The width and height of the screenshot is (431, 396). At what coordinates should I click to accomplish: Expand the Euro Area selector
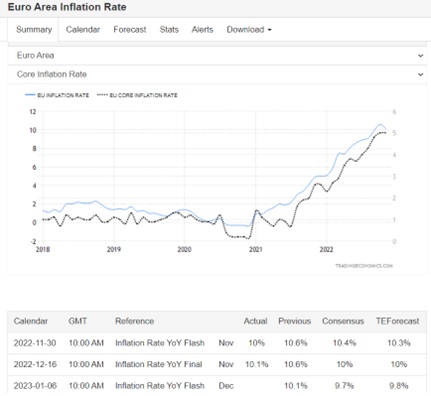tap(217, 56)
